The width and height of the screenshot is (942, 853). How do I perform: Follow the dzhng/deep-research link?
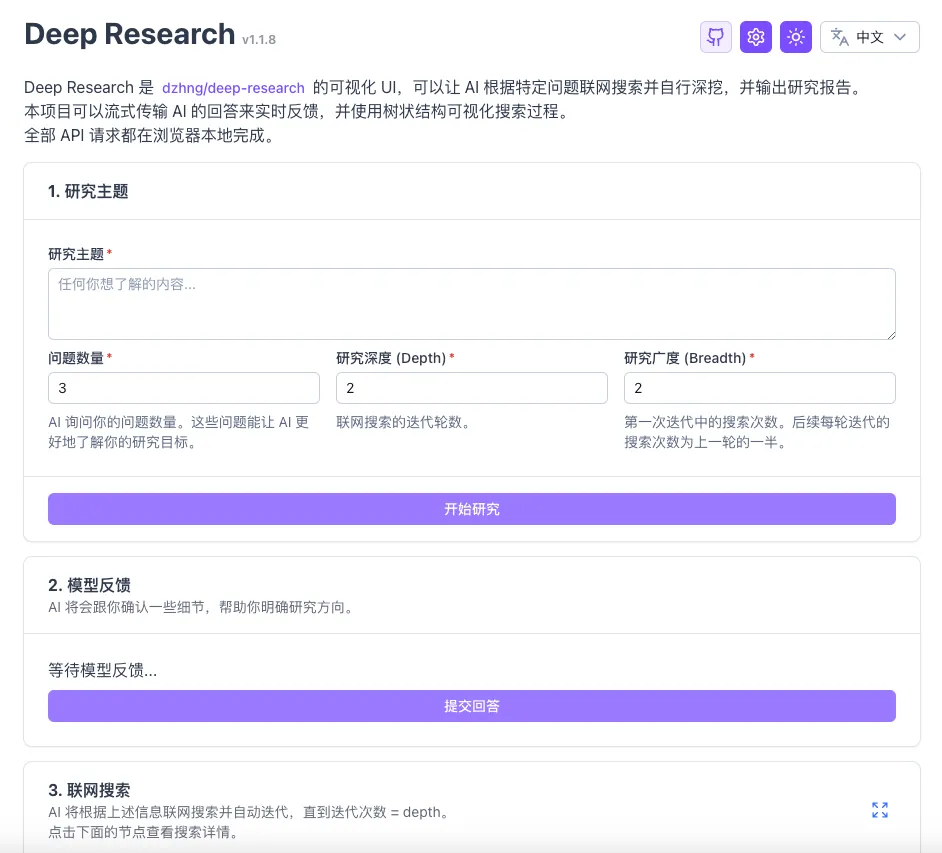click(x=233, y=88)
